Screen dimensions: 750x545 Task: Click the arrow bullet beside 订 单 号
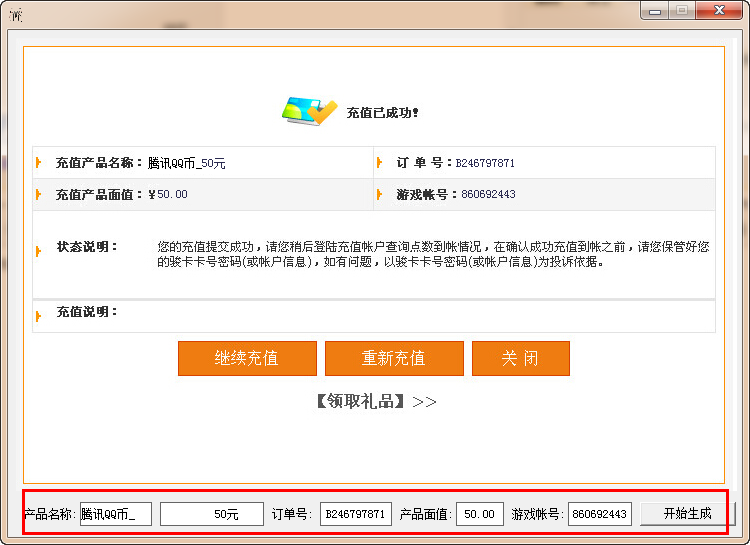[x=379, y=163]
